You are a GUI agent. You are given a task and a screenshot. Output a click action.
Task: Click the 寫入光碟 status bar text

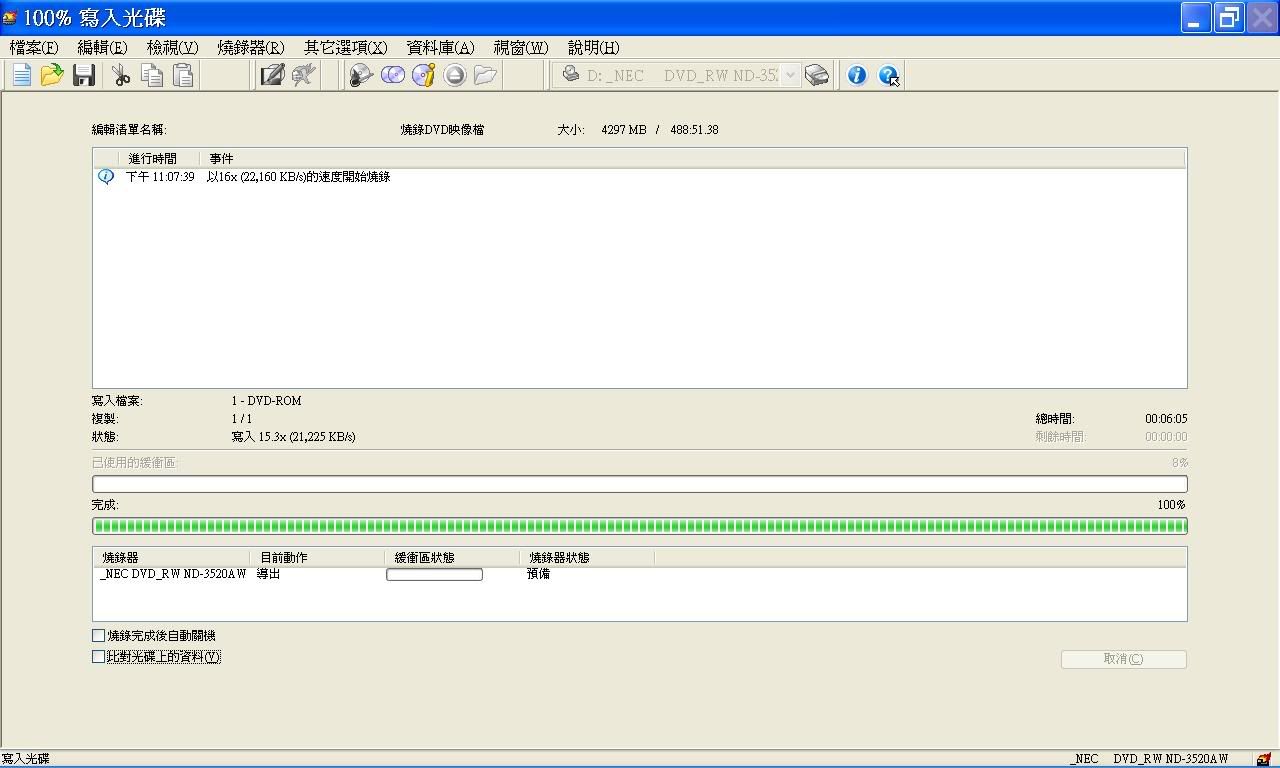coord(25,759)
